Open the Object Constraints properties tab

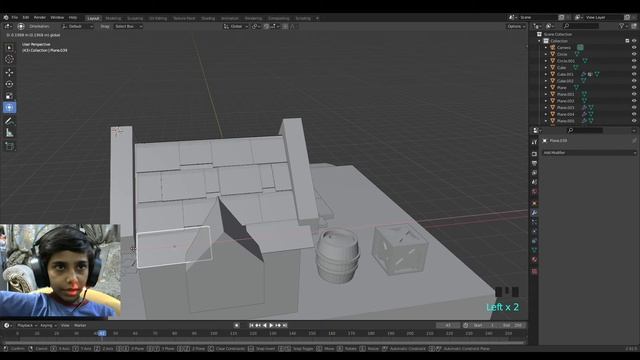coord(534,241)
